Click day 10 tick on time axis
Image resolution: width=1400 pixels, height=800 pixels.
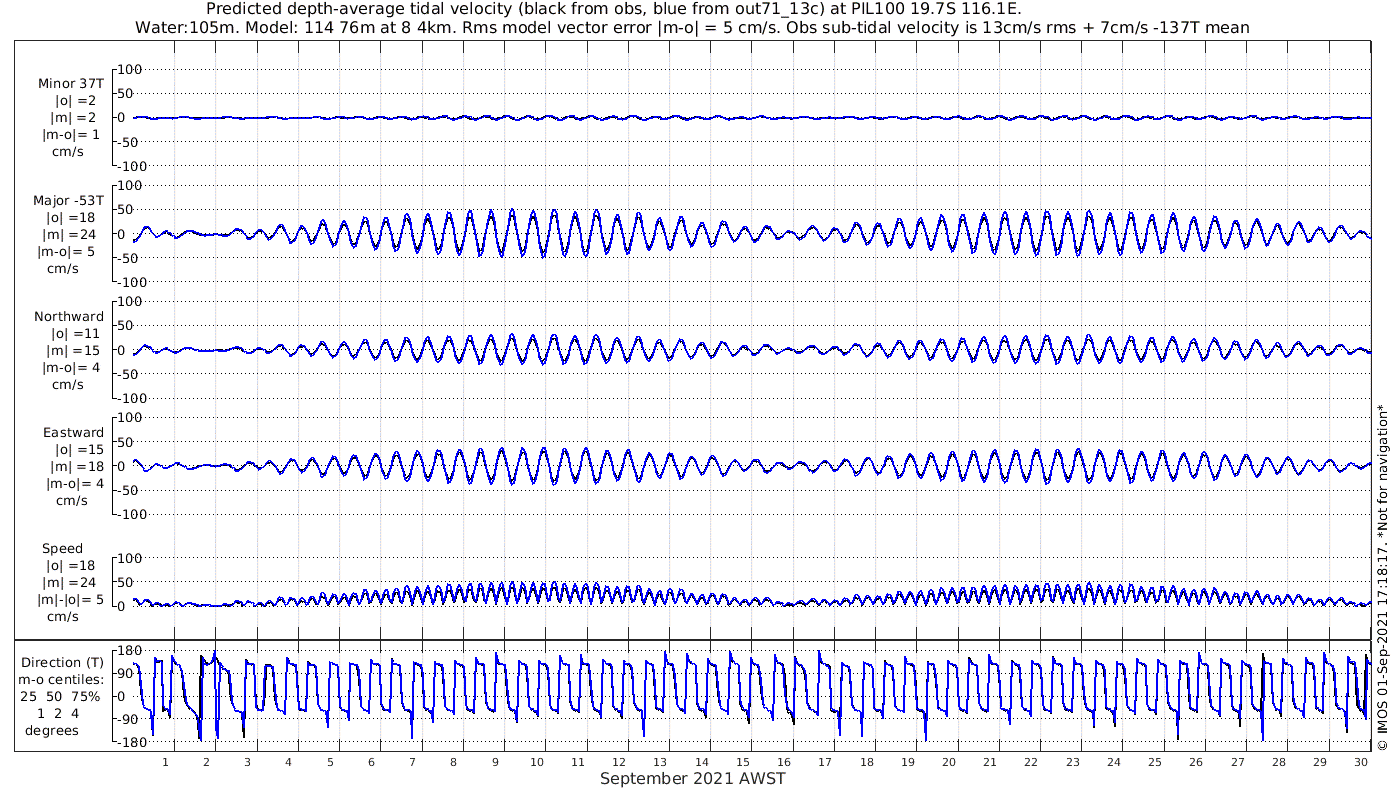[537, 762]
